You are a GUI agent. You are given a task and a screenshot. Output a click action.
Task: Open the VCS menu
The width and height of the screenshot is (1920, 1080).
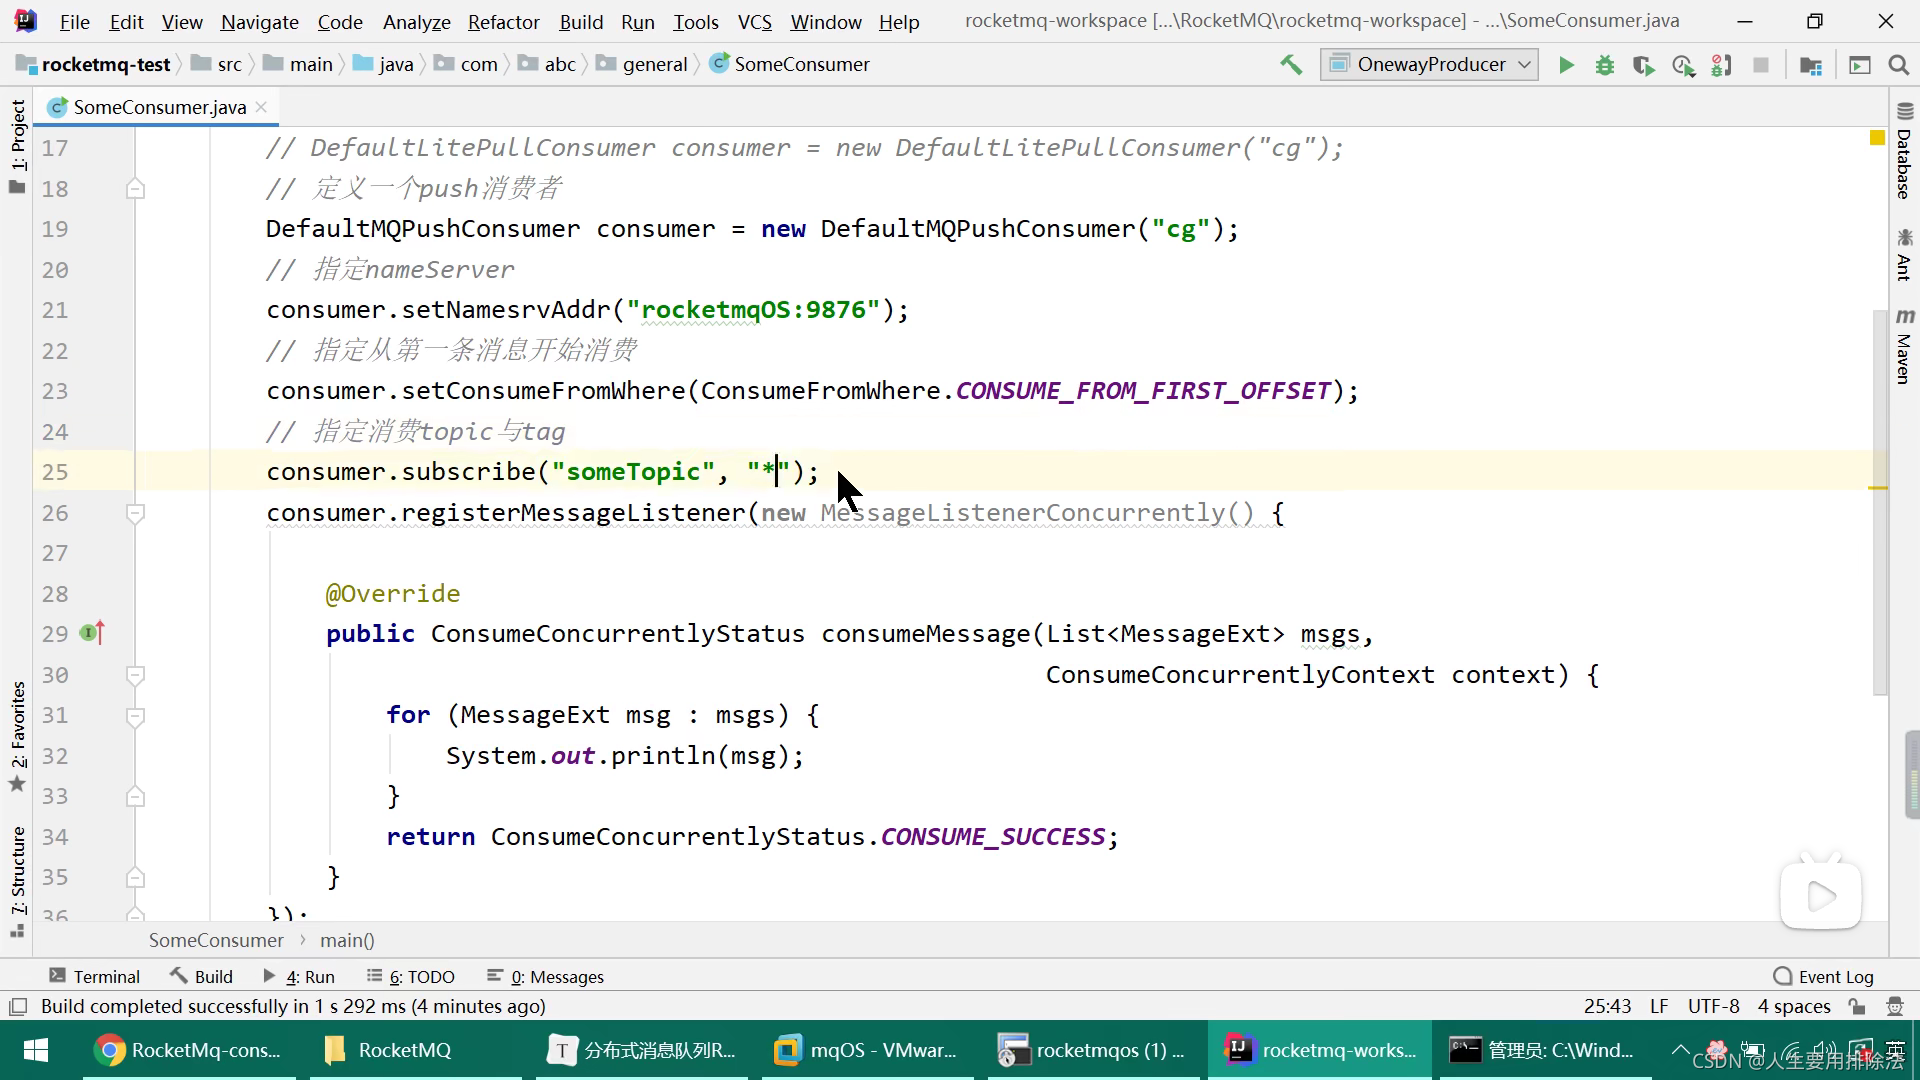click(754, 22)
